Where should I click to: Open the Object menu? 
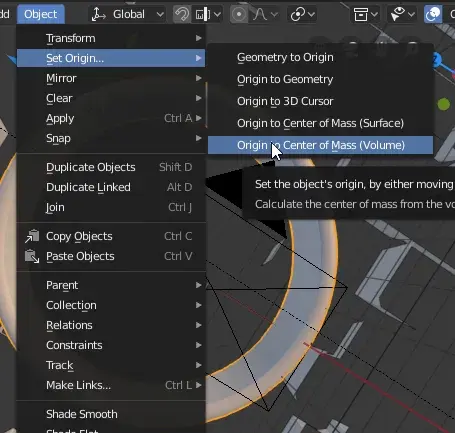[40, 14]
